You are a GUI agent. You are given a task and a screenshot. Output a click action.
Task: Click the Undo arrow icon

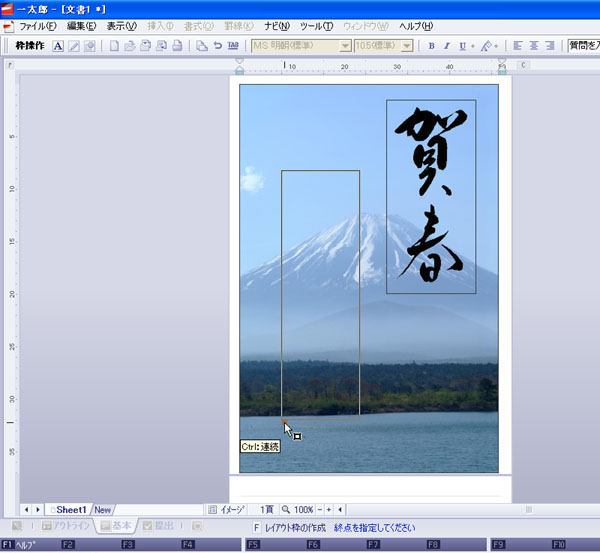(x=217, y=46)
